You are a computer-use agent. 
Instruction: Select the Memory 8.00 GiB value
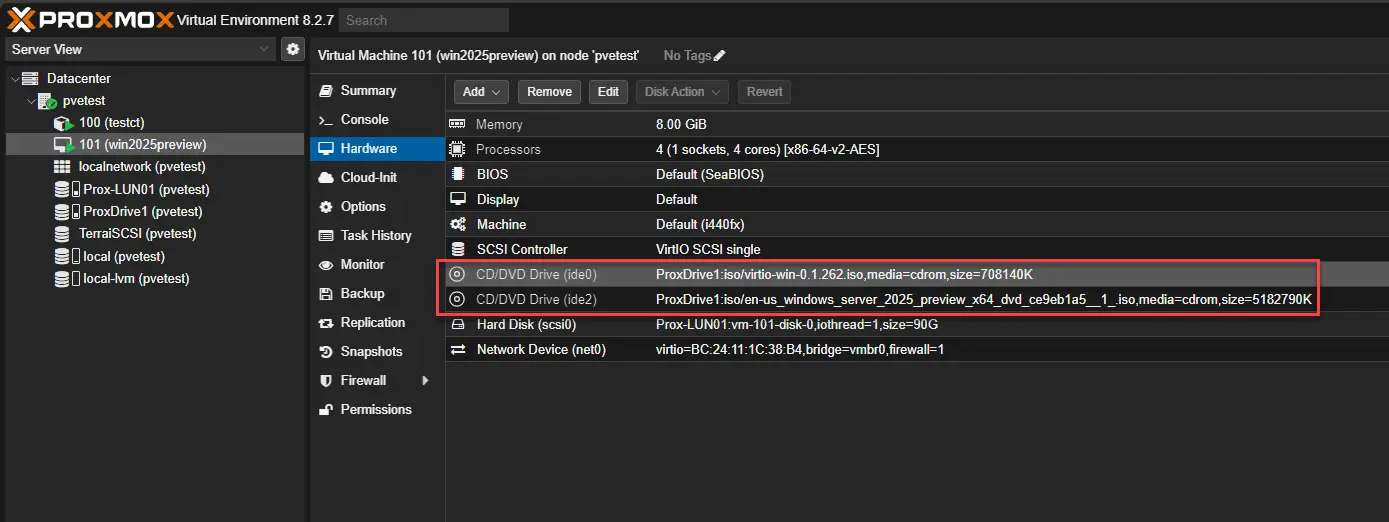[x=681, y=124]
